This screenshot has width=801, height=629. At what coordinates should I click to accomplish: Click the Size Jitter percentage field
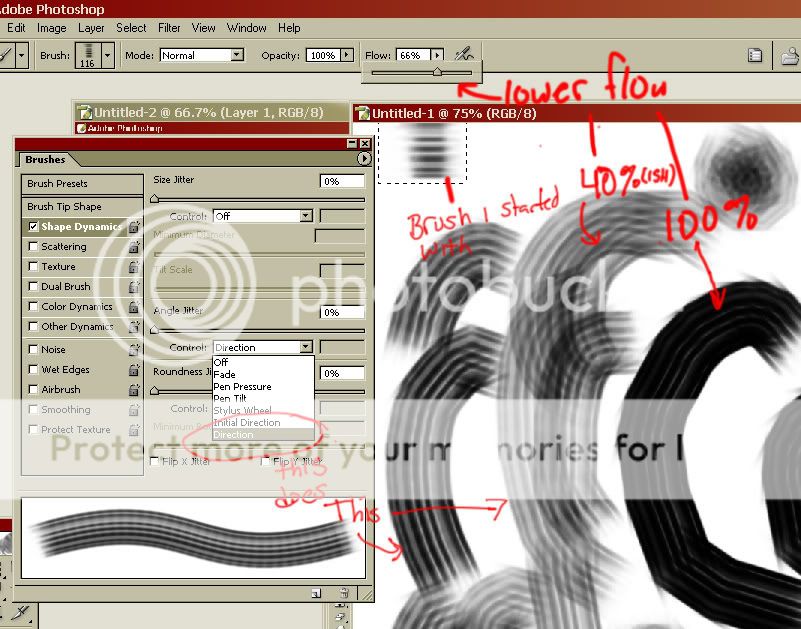(x=342, y=181)
